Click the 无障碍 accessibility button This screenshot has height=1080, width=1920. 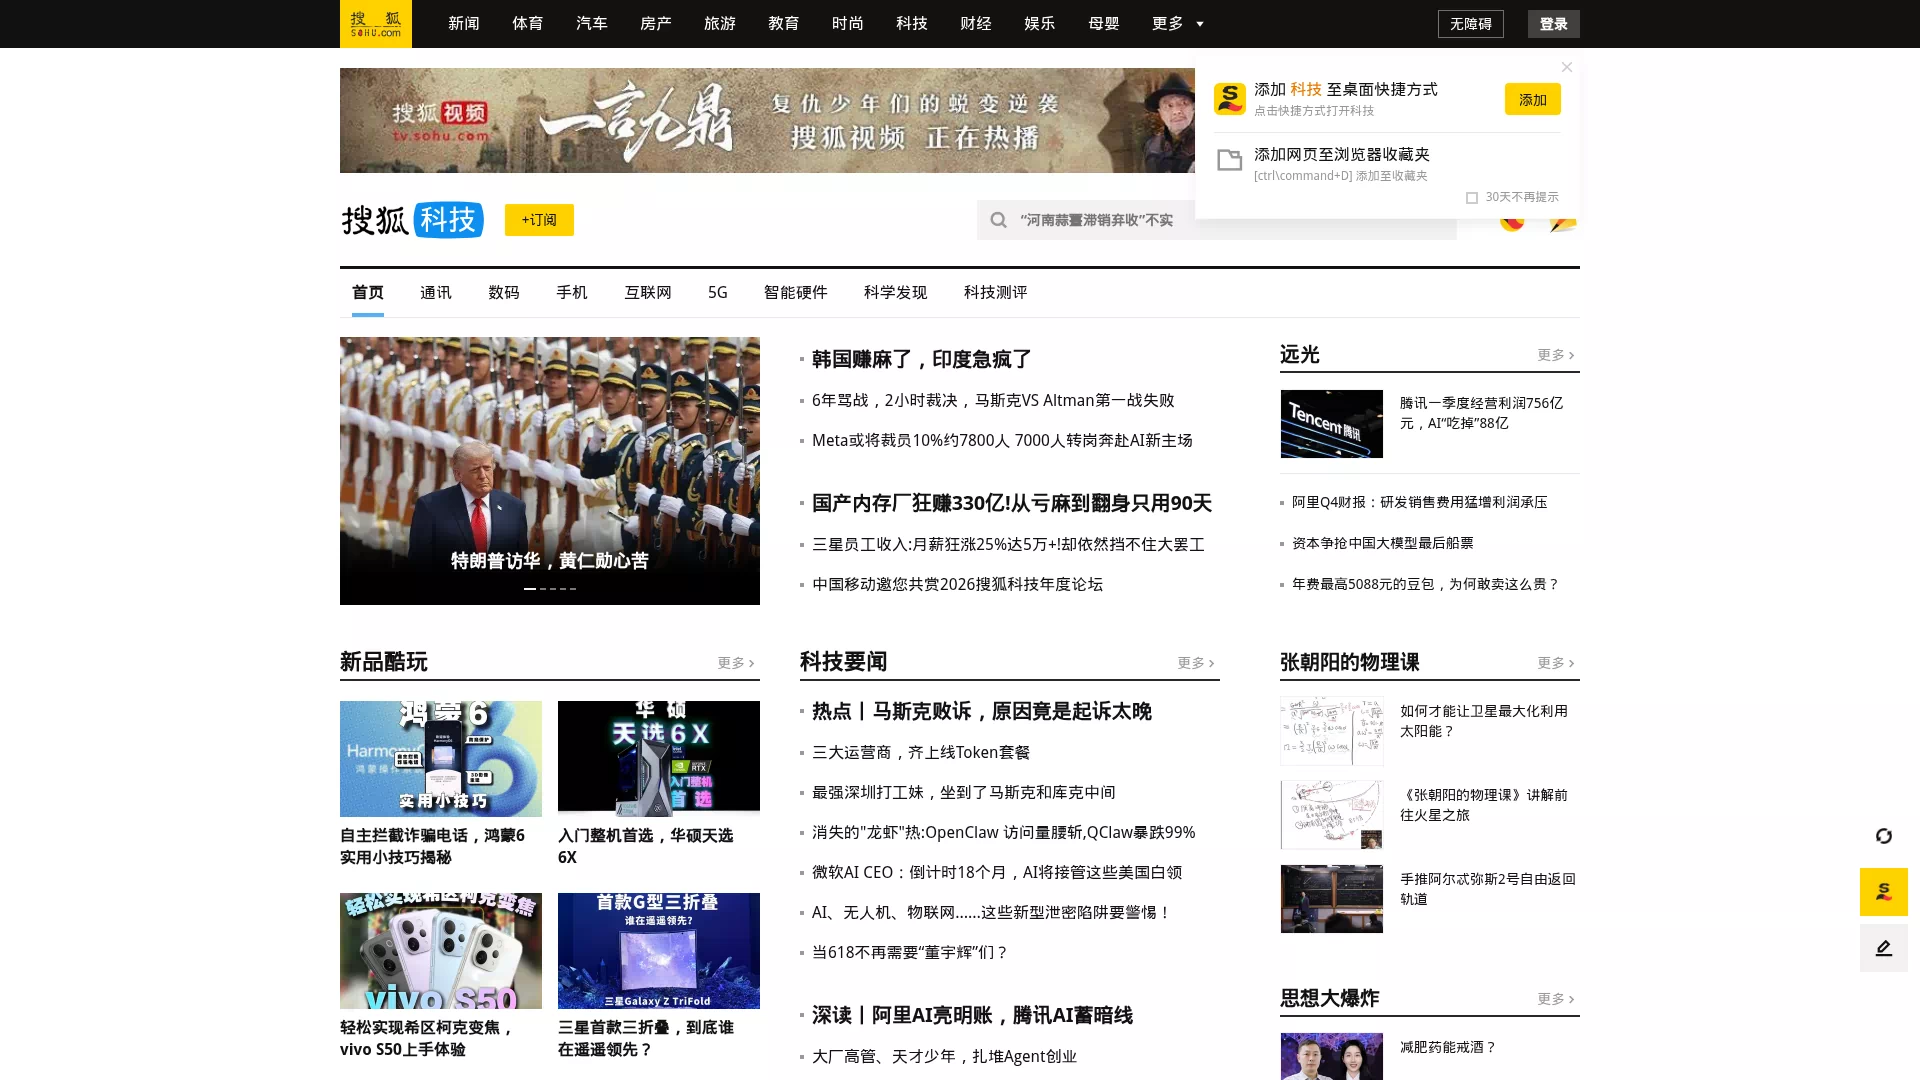pyautogui.click(x=1471, y=24)
